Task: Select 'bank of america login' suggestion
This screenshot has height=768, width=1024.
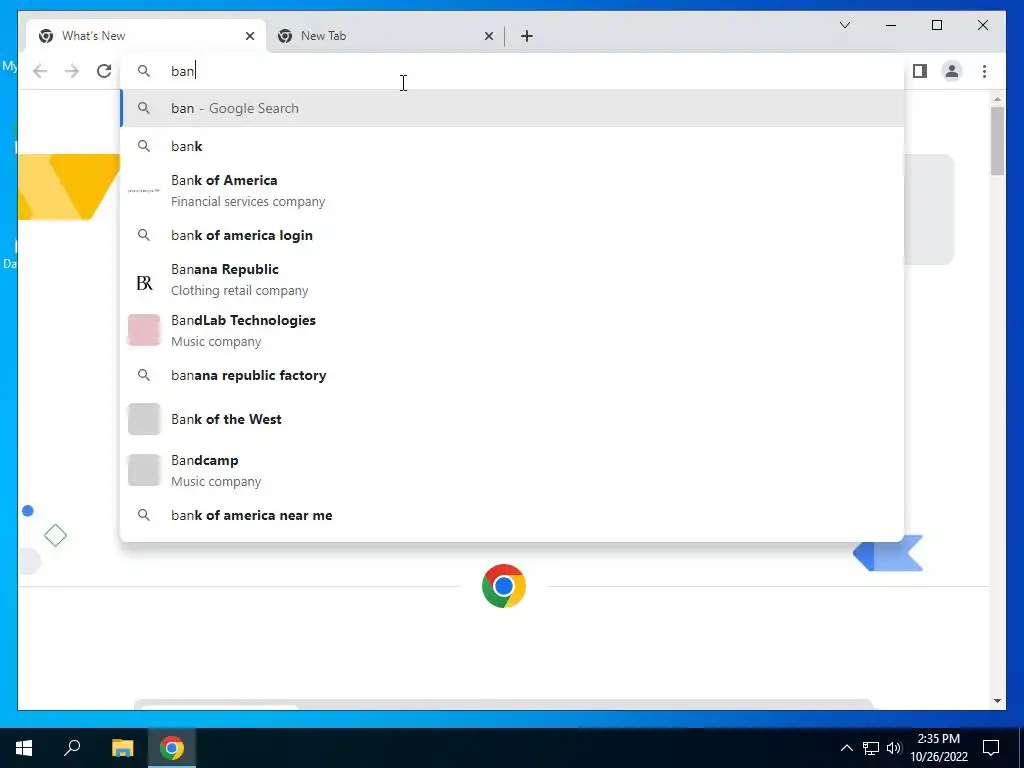Action: click(512, 235)
